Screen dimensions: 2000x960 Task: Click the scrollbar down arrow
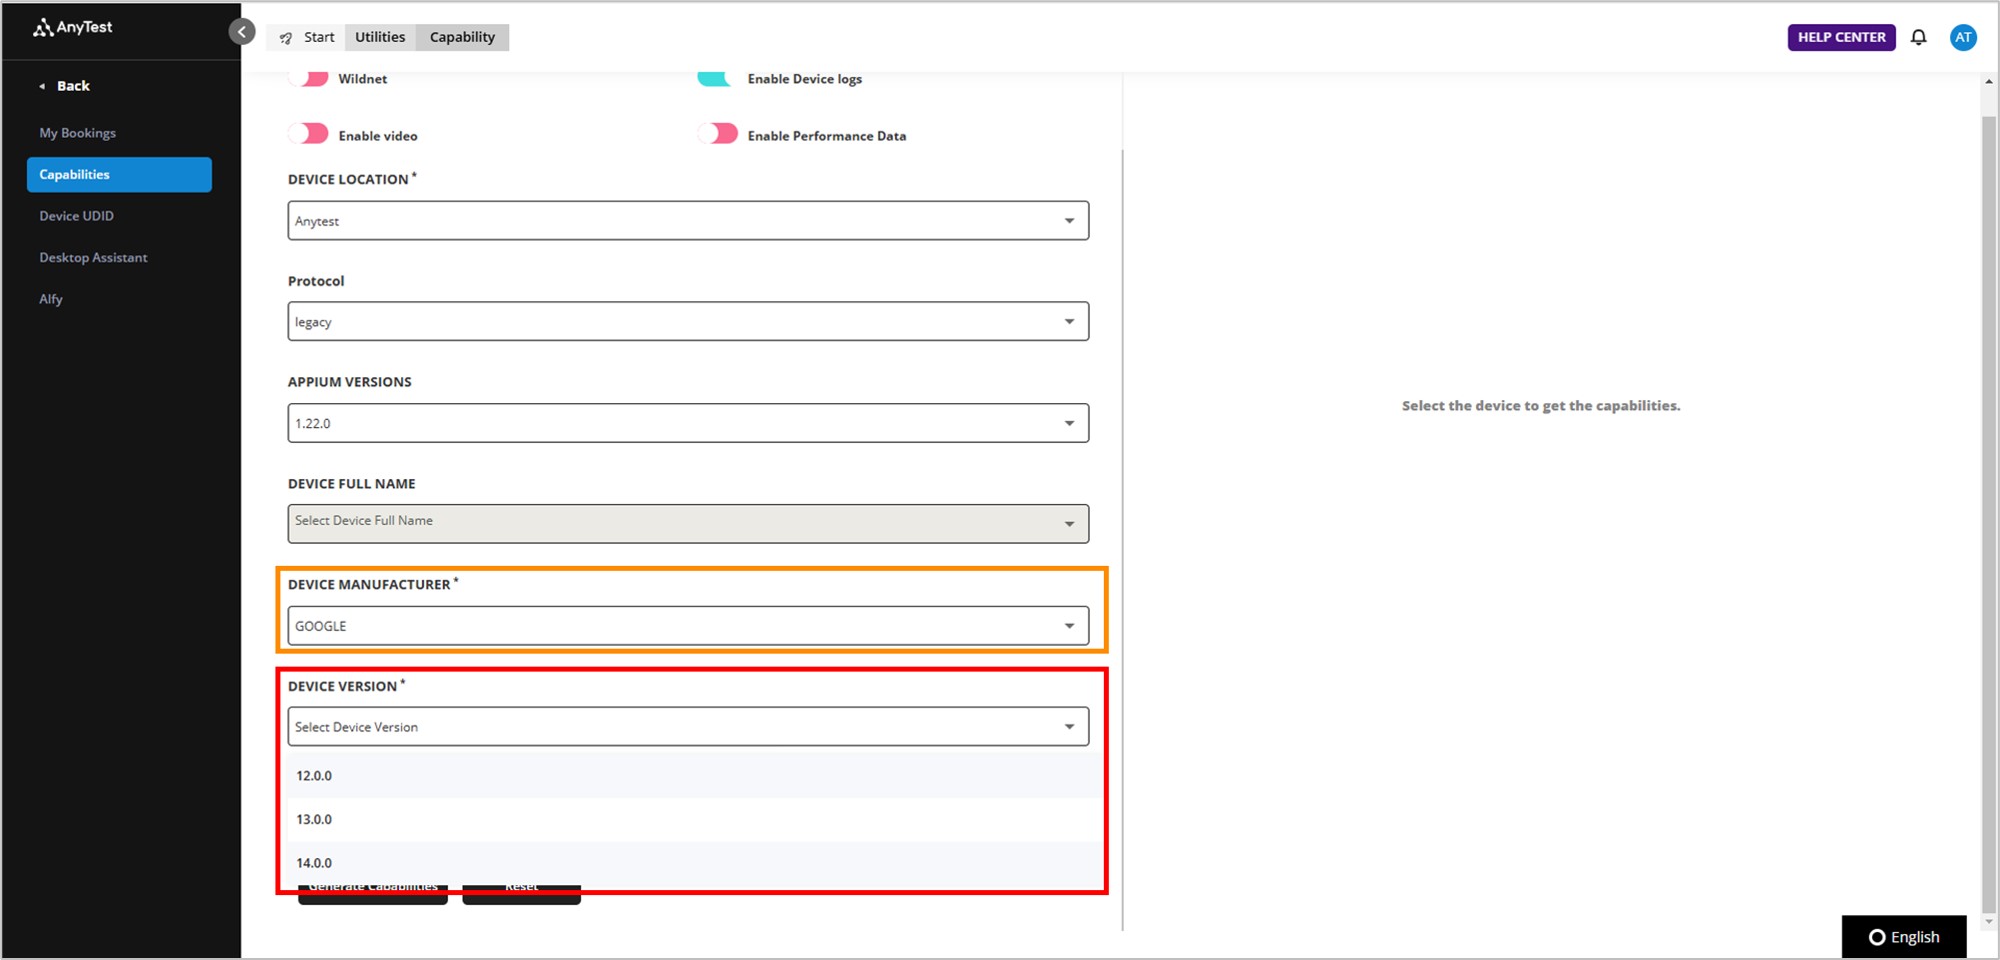click(1989, 922)
